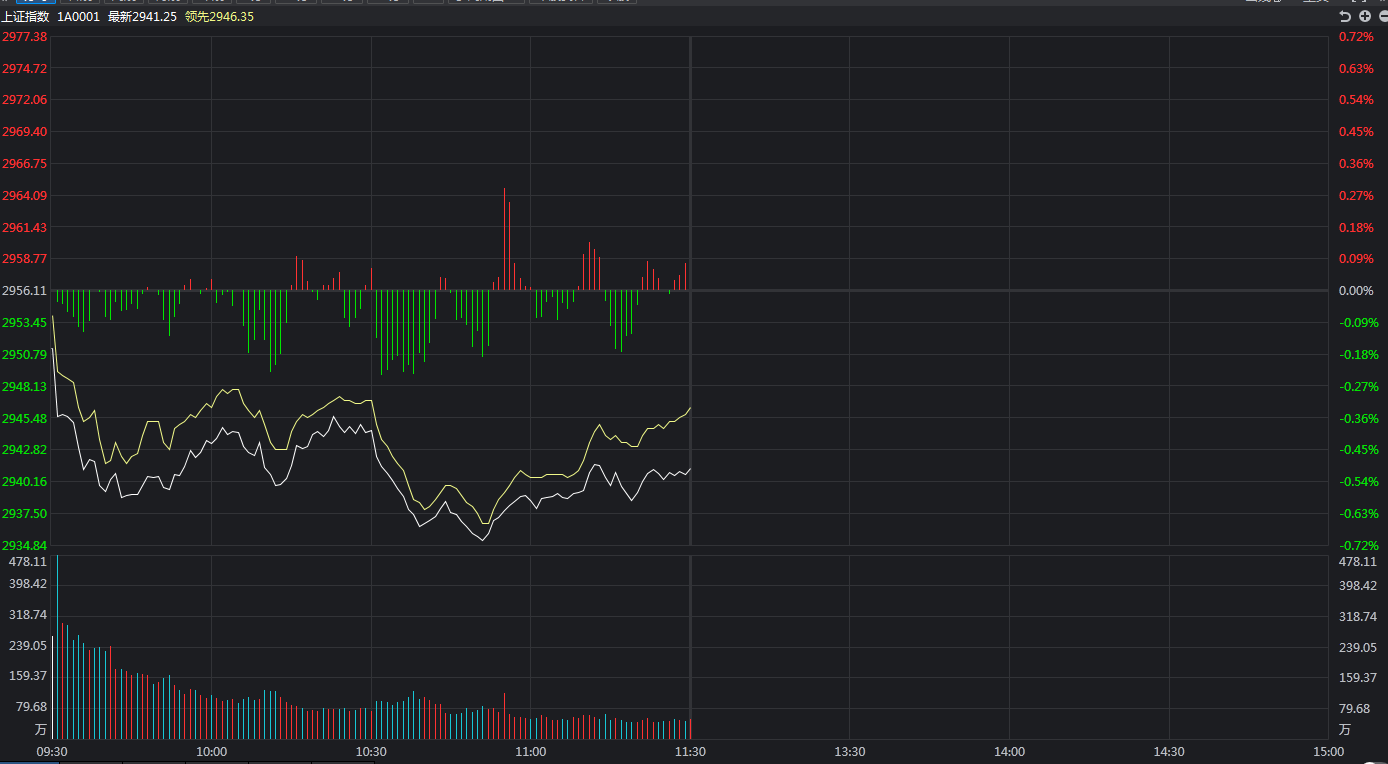Click the -0.72% lowest percent label
The height and width of the screenshot is (764, 1388).
[x=1358, y=546]
